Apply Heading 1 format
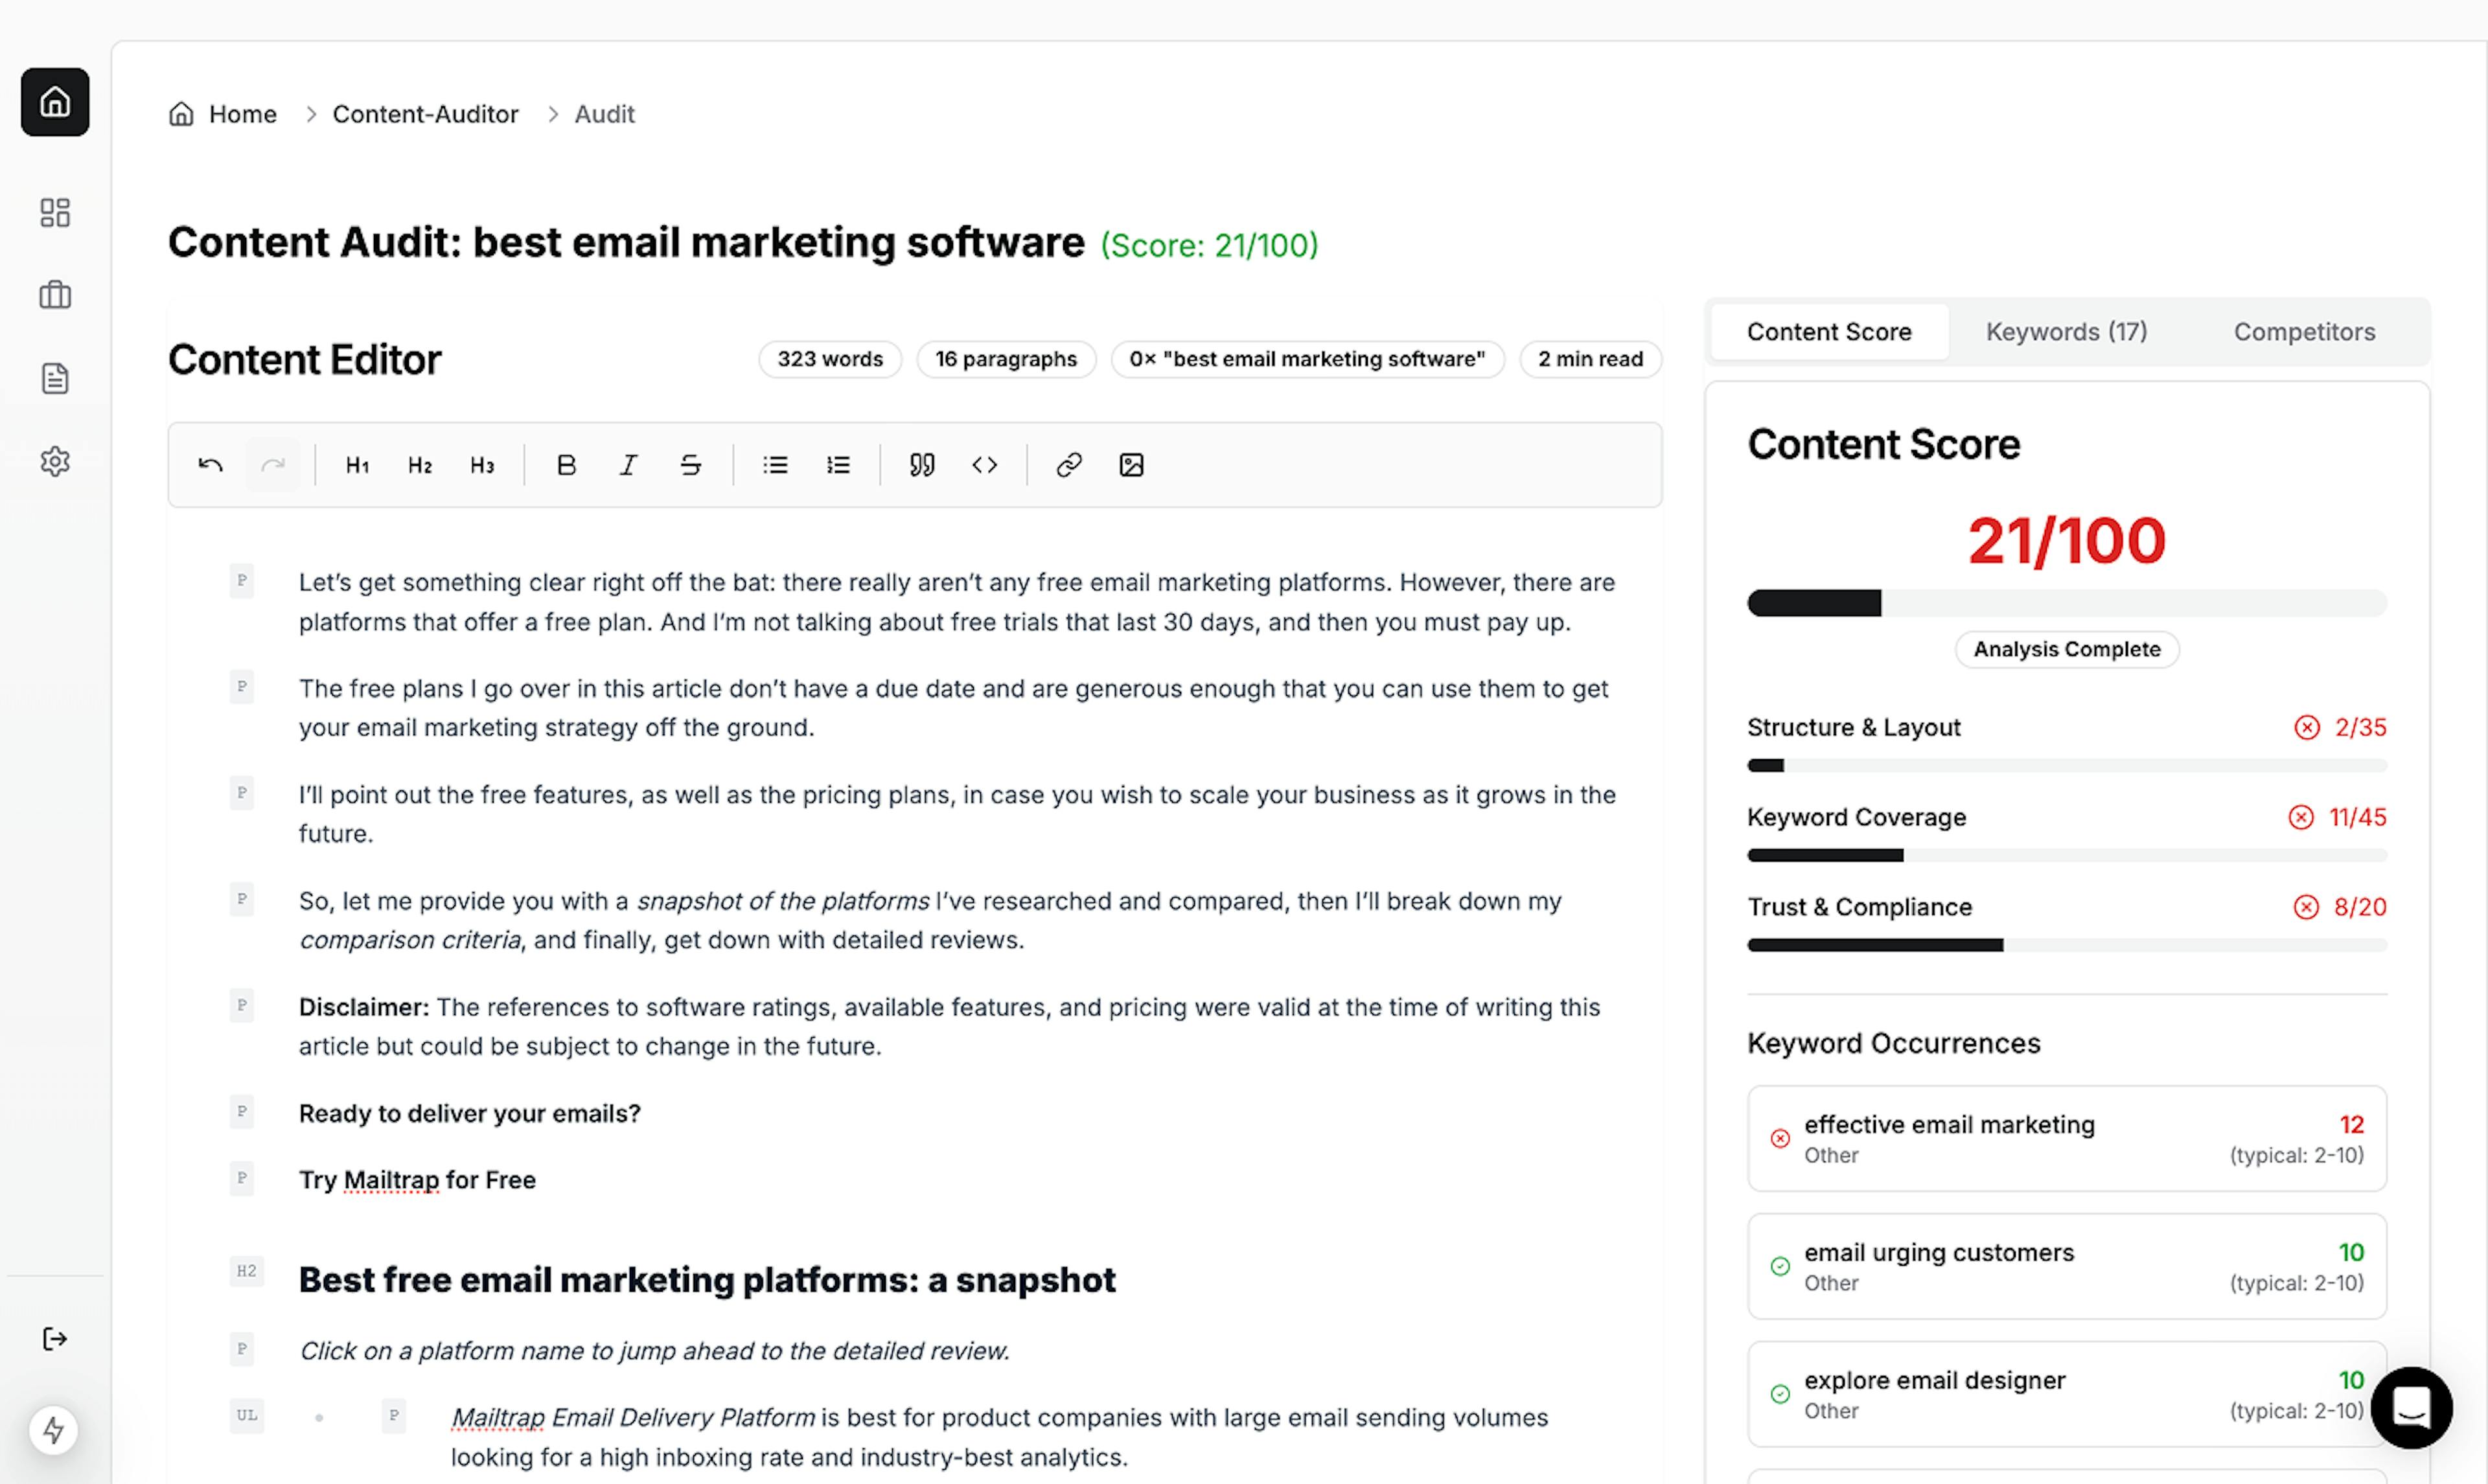Screen dimensions: 2488x1484 pyautogui.click(x=357, y=465)
